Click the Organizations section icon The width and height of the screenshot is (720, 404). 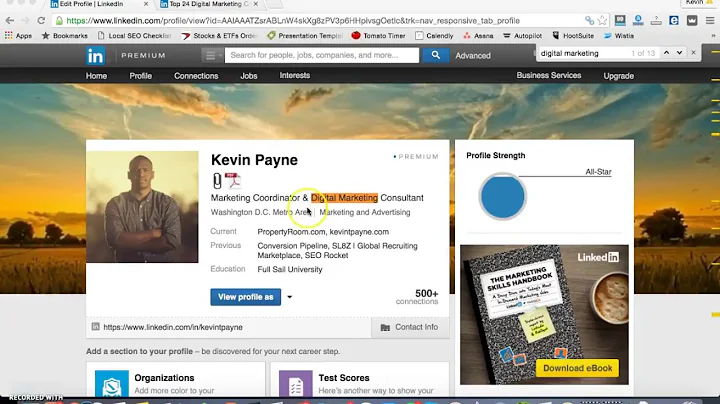click(112, 385)
